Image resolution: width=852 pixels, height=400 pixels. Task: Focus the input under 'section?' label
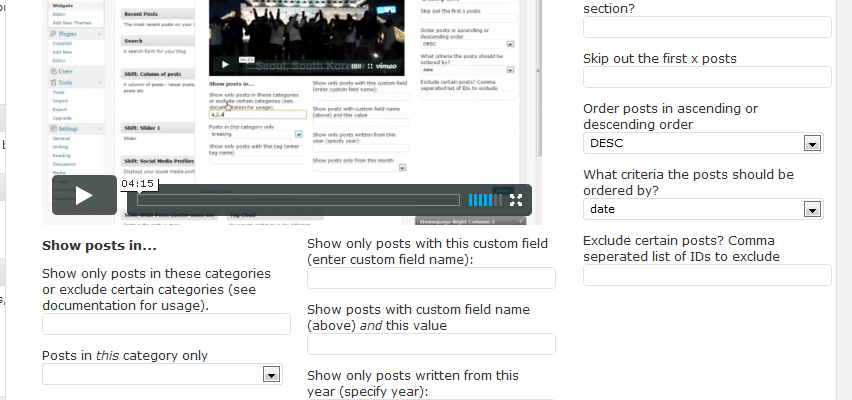pos(707,27)
